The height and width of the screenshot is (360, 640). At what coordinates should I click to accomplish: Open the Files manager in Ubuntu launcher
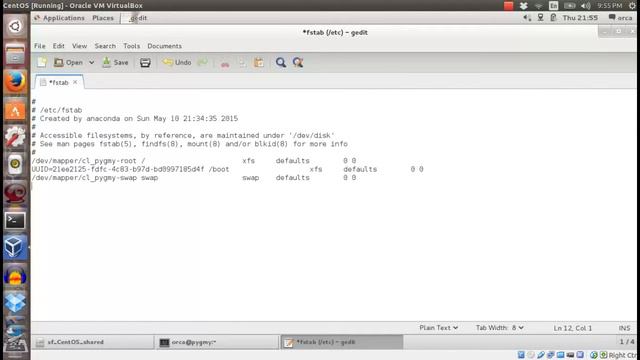(x=15, y=54)
